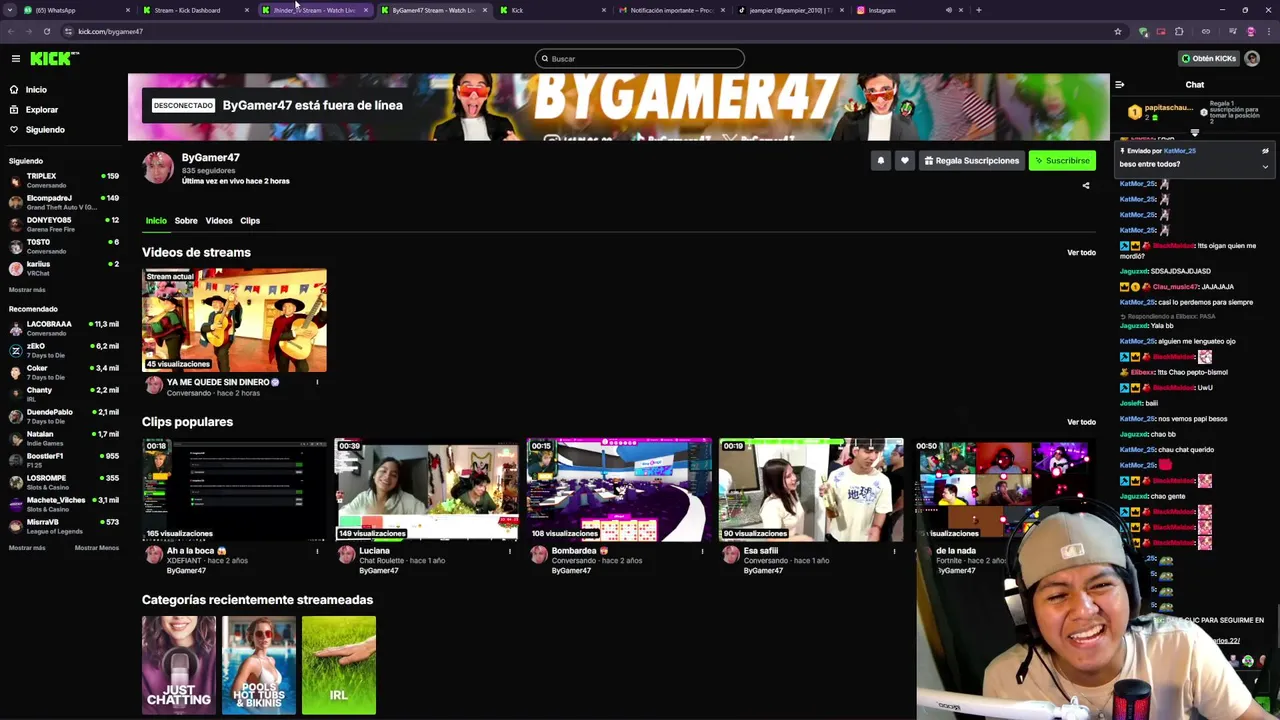
Task: Open options menu for Bombardea clip
Action: click(702, 551)
